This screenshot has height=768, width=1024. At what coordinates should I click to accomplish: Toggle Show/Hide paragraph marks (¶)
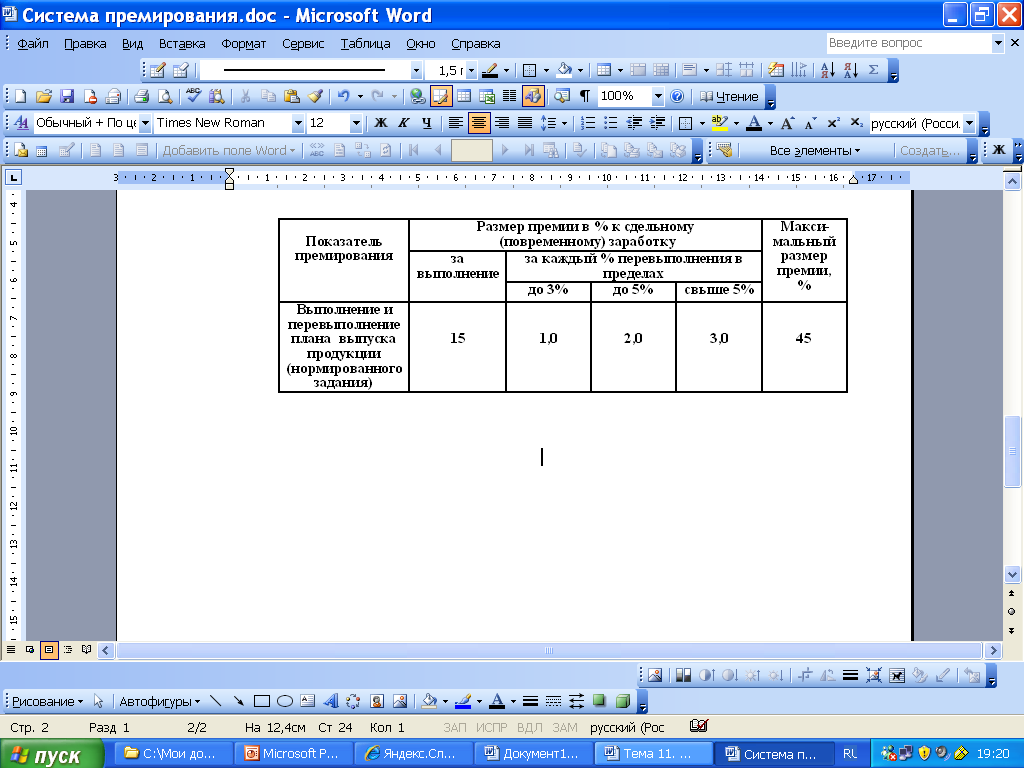[584, 97]
